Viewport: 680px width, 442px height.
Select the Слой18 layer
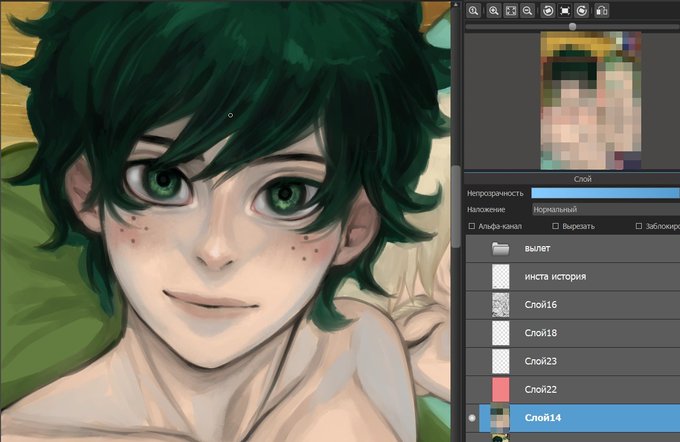click(x=573, y=333)
